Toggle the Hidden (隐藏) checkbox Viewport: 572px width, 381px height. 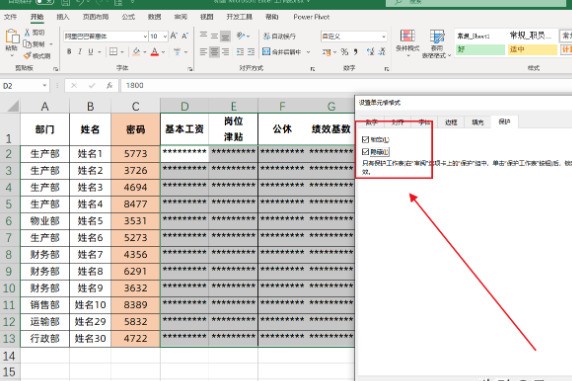(366, 152)
